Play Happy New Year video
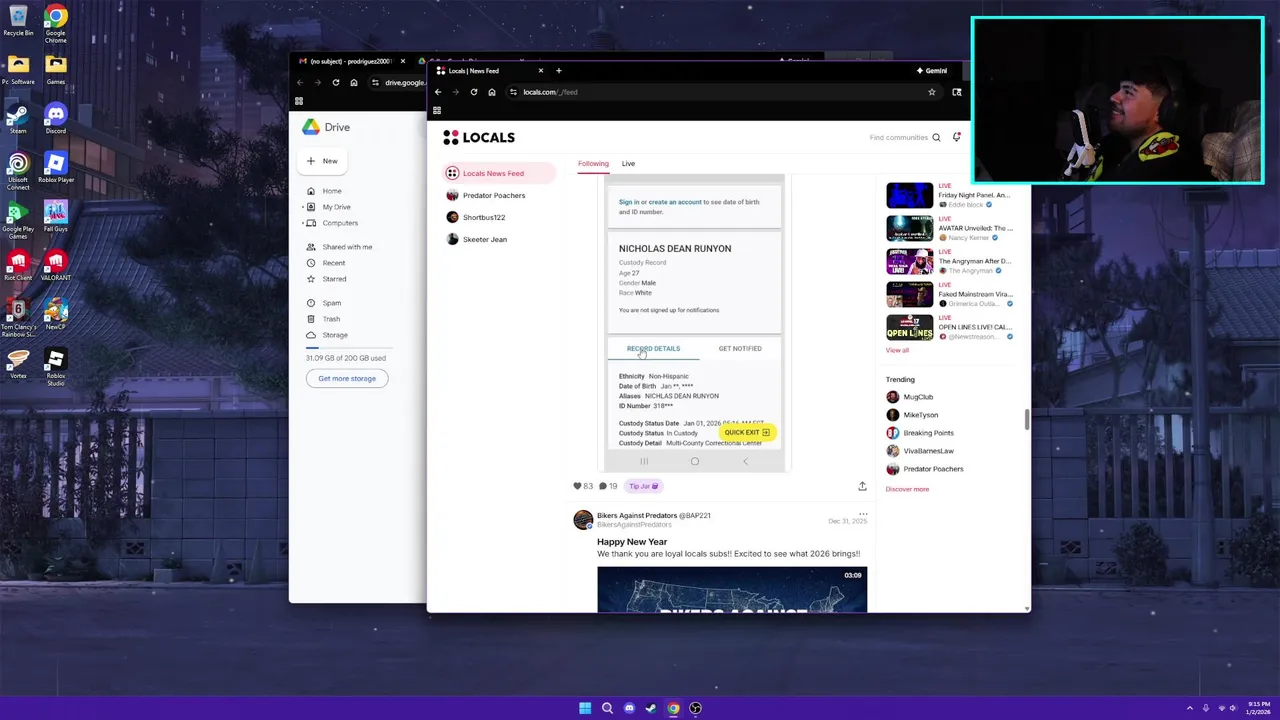1280x720 pixels. pos(732,590)
